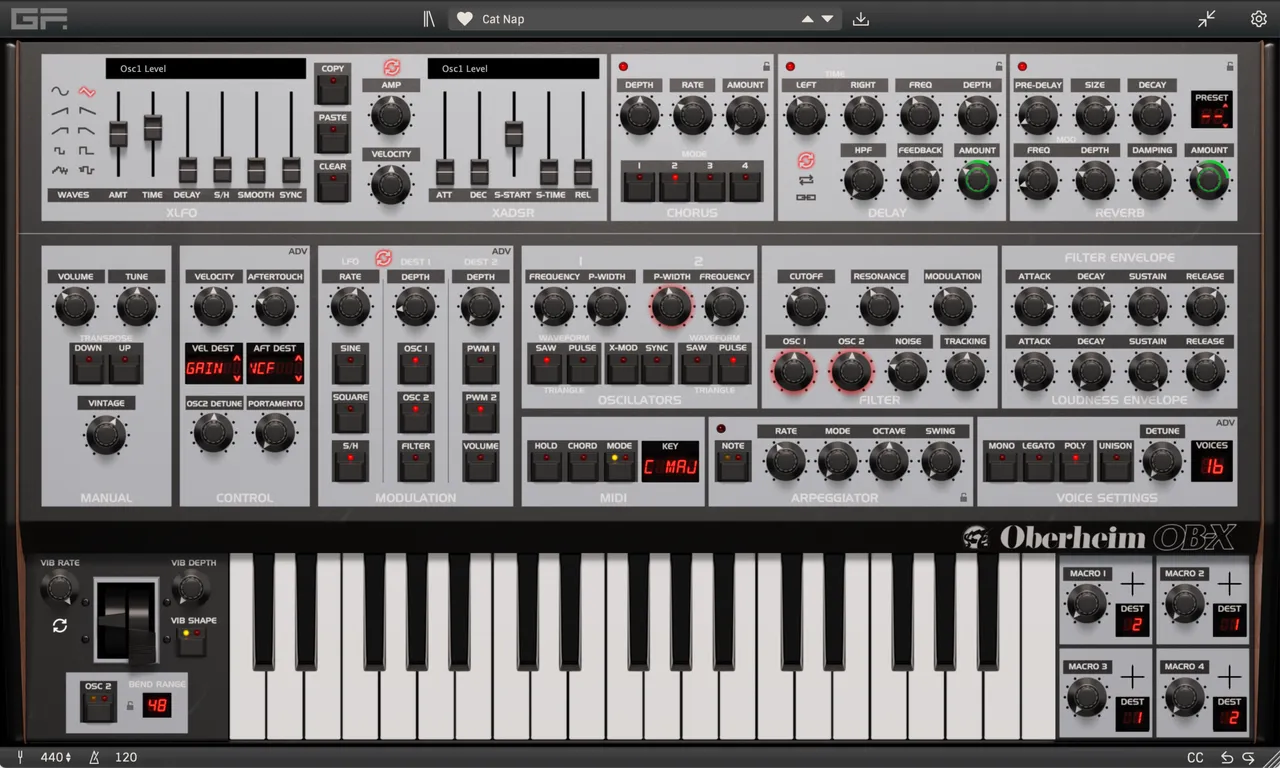
Task: Open the ADV tab on Control panel
Action: pos(298,251)
